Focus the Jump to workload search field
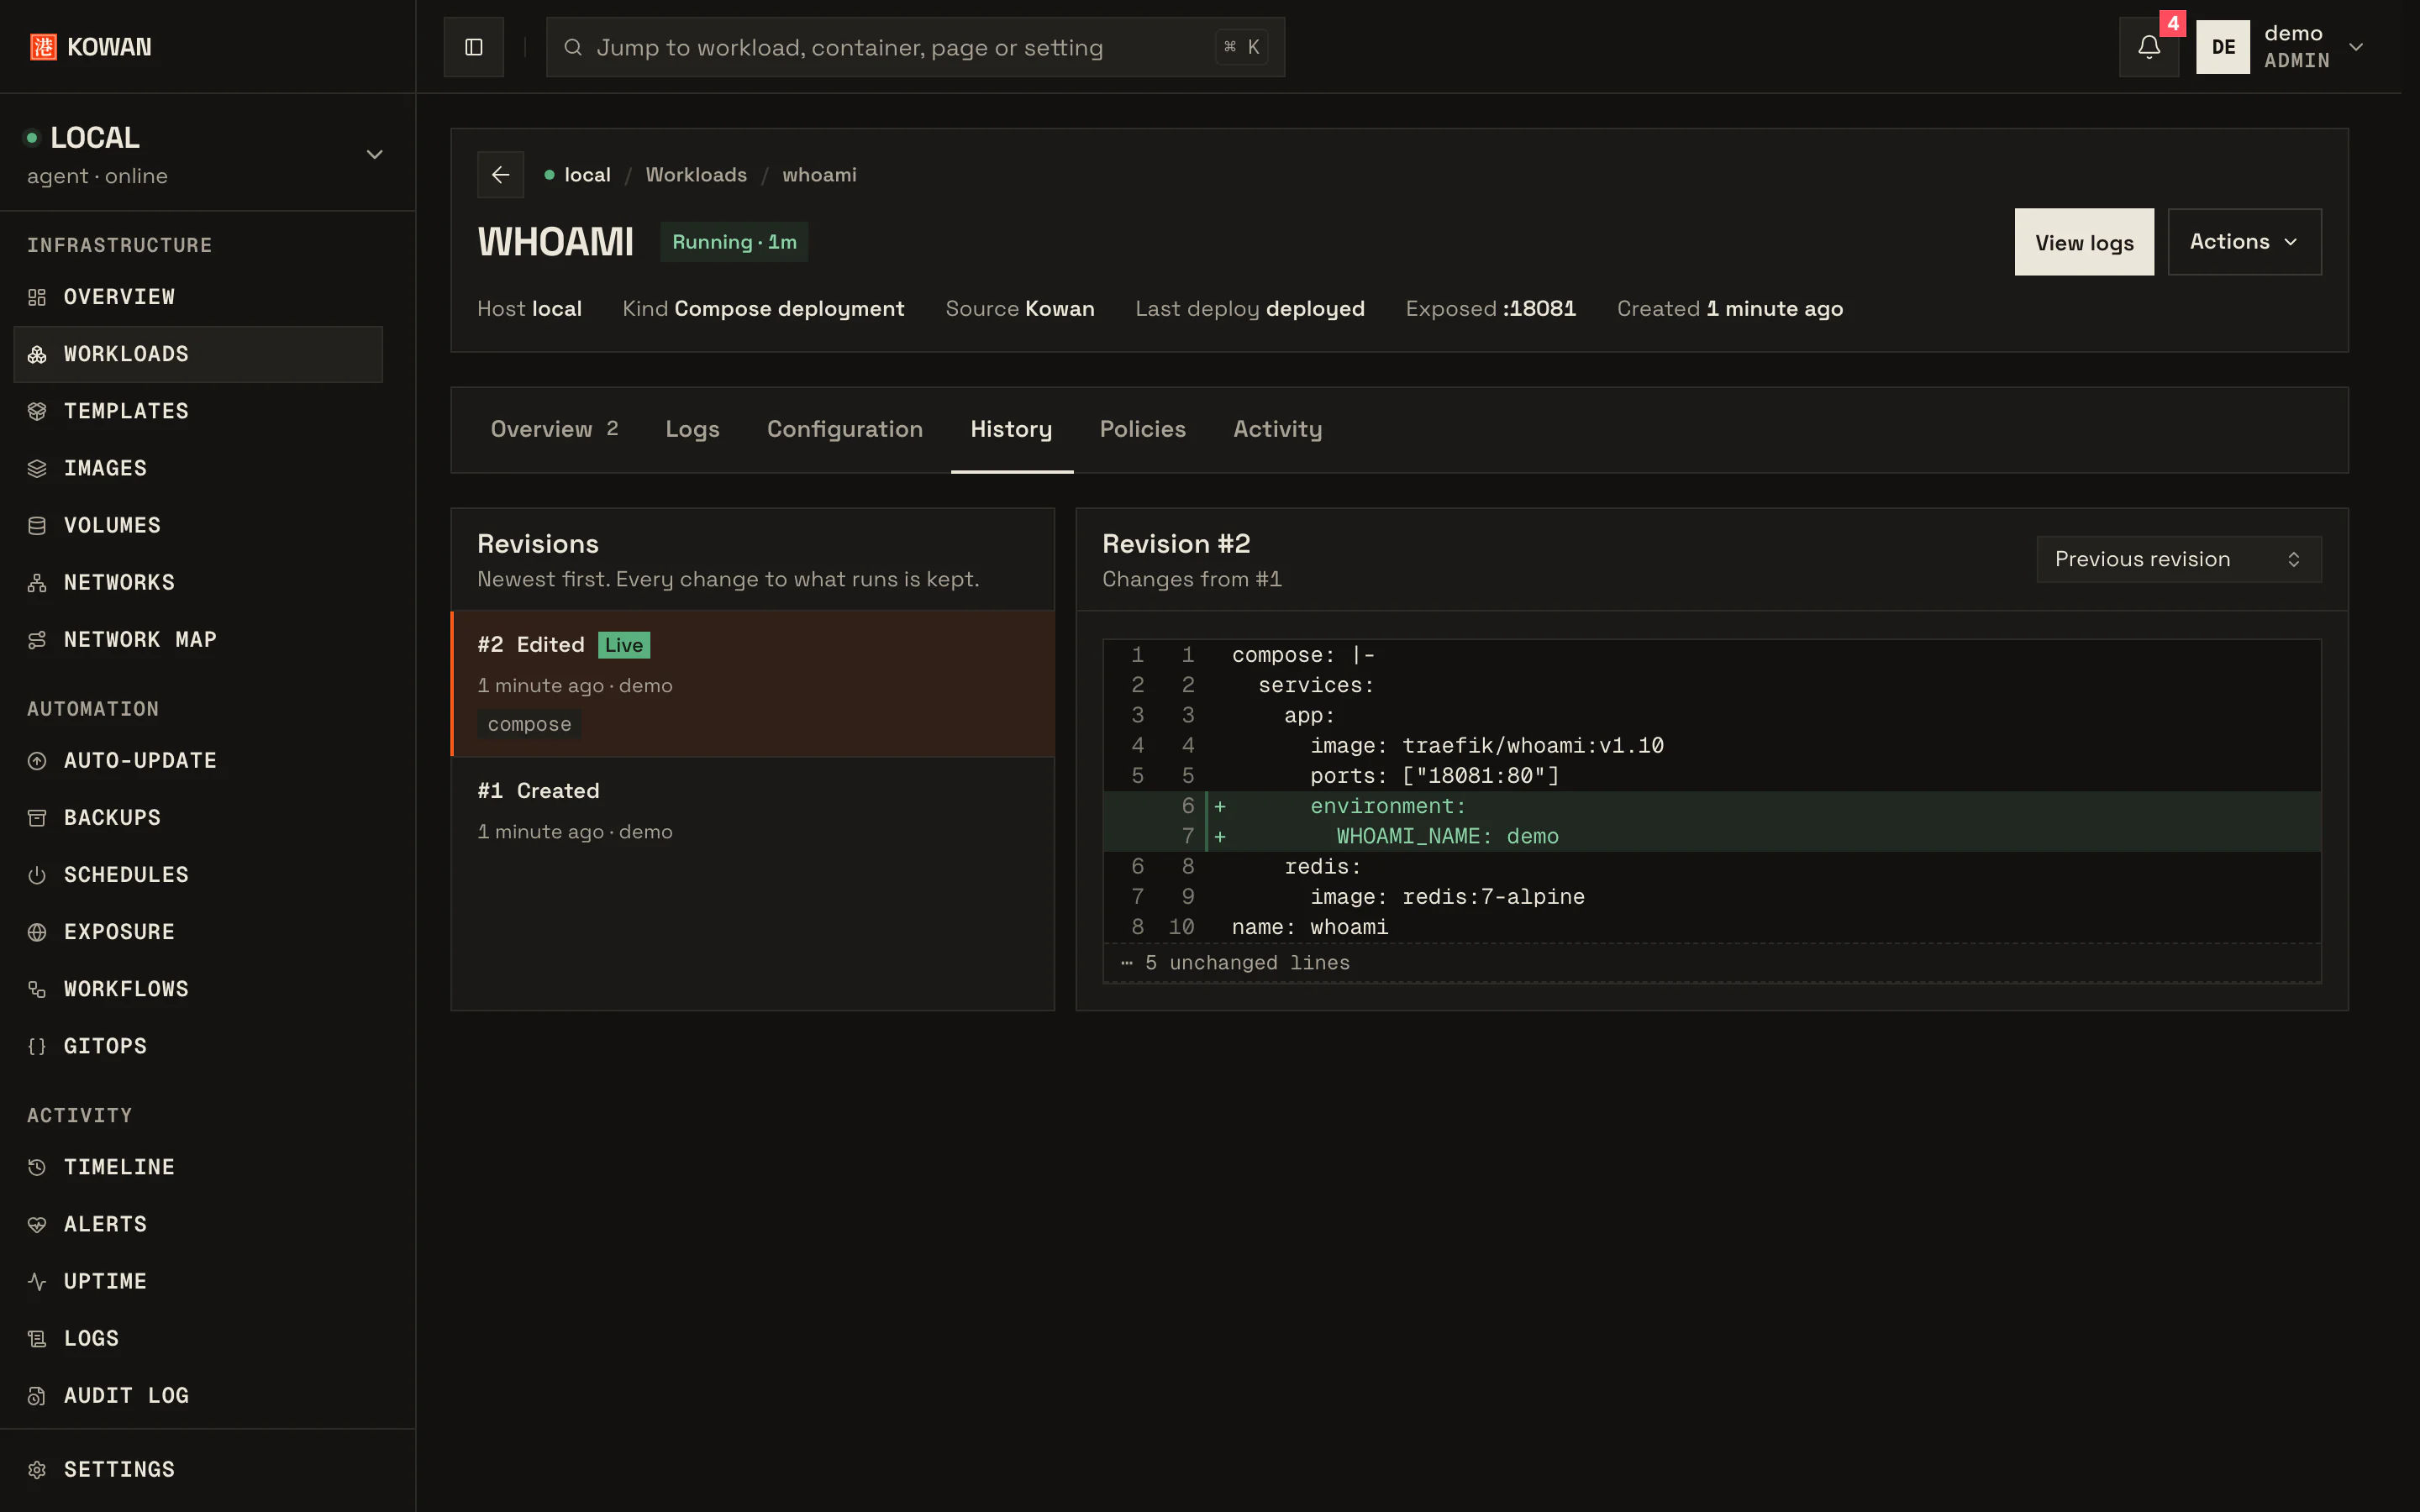The width and height of the screenshot is (2420, 1512). [x=915, y=47]
